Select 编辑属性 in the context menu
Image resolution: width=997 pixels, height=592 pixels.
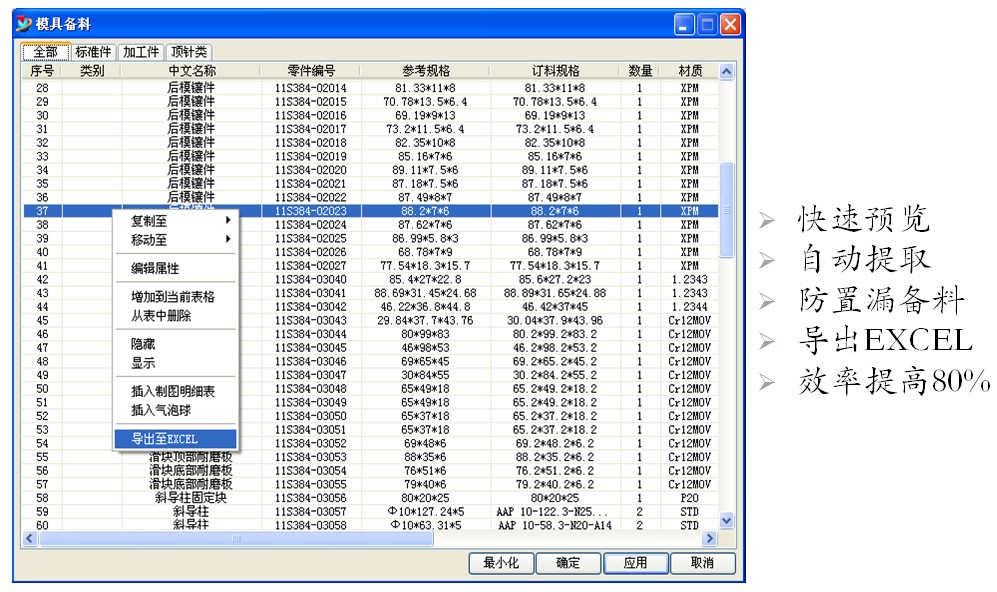(x=155, y=268)
